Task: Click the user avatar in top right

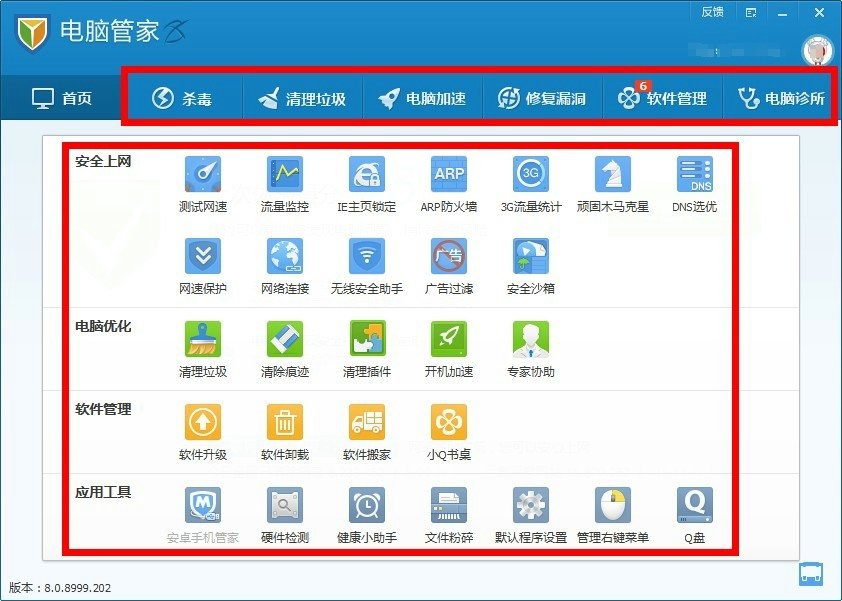Action: tap(818, 49)
